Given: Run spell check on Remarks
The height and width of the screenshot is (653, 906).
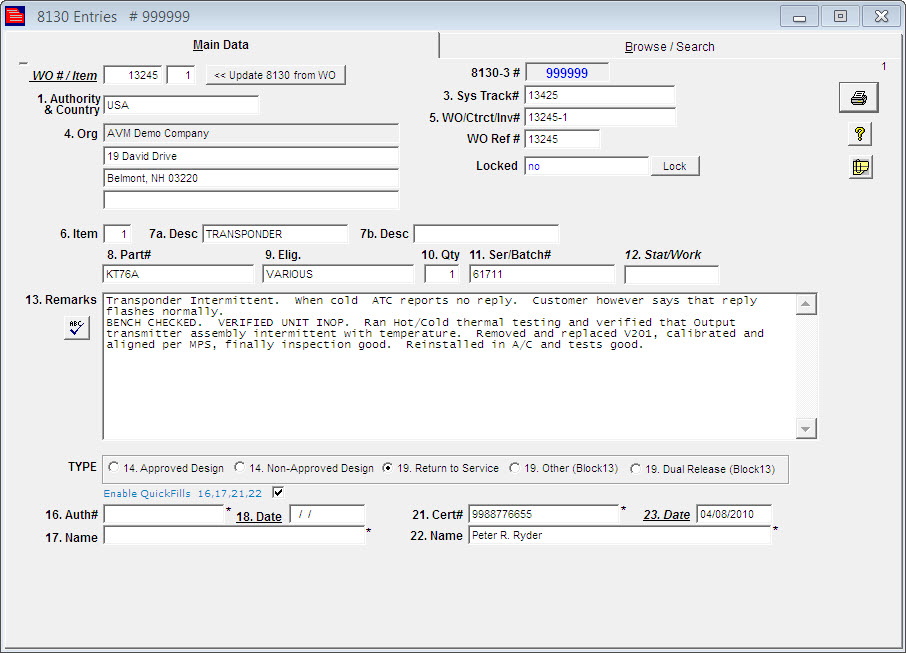Looking at the screenshot, I should pos(76,327).
